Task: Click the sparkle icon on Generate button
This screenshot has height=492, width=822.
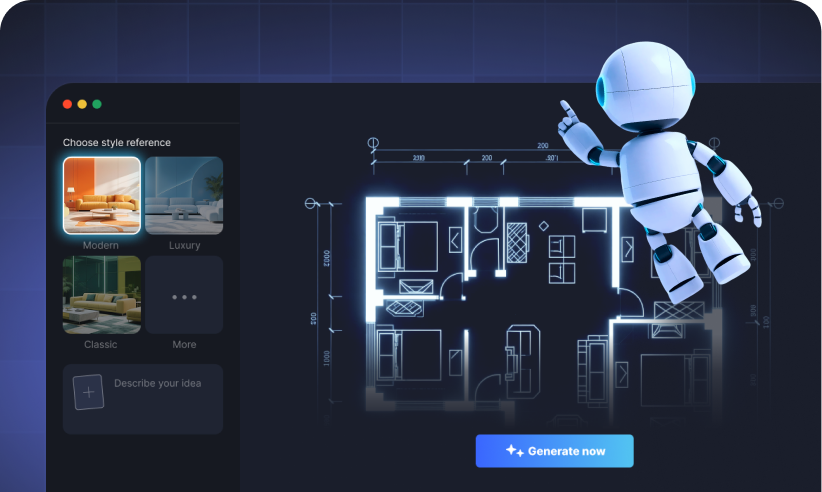Action: tap(514, 451)
